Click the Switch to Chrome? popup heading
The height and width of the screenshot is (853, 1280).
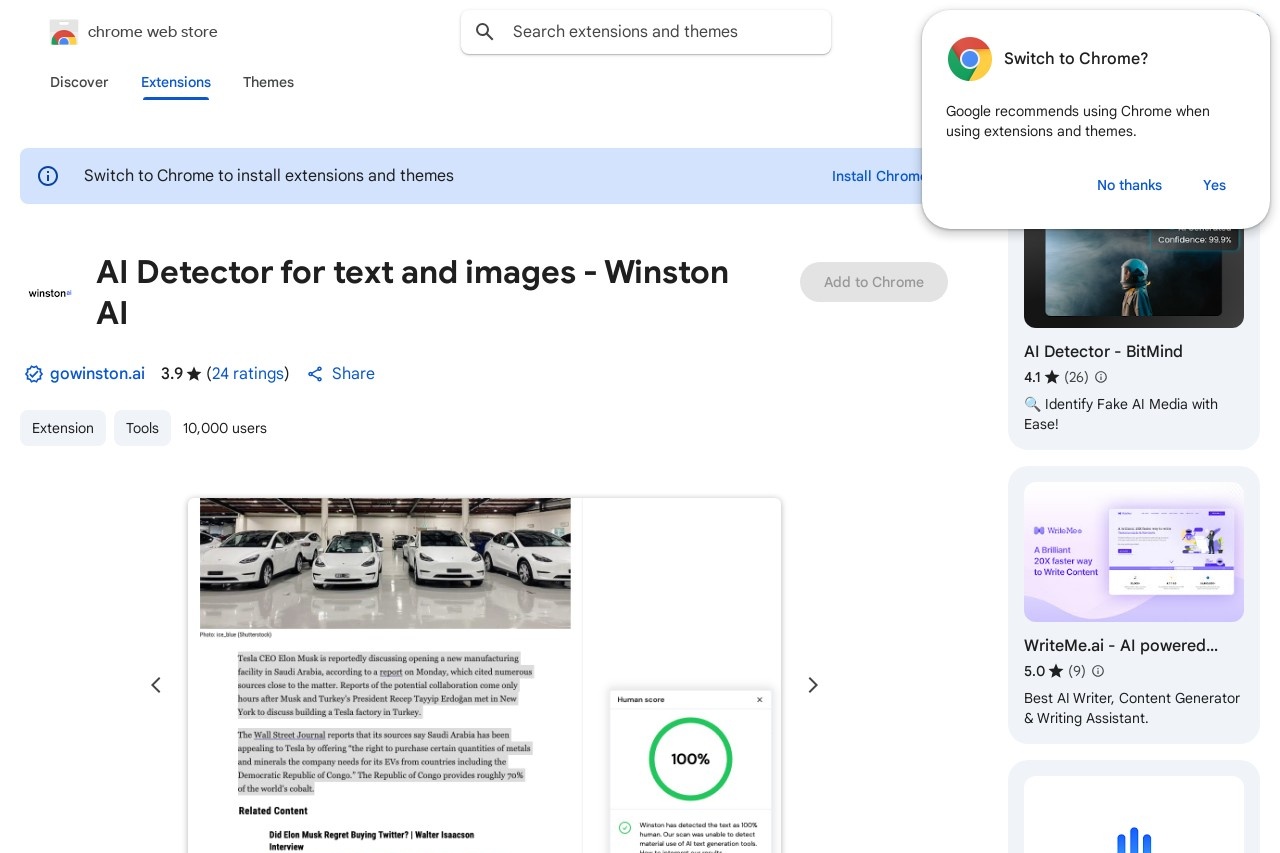(x=1076, y=59)
